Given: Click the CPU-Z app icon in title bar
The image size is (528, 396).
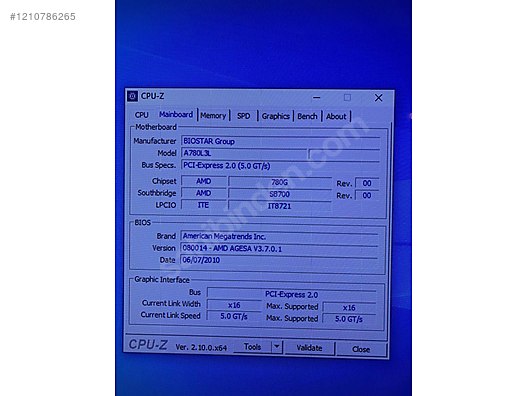Looking at the screenshot, I should point(132,96).
